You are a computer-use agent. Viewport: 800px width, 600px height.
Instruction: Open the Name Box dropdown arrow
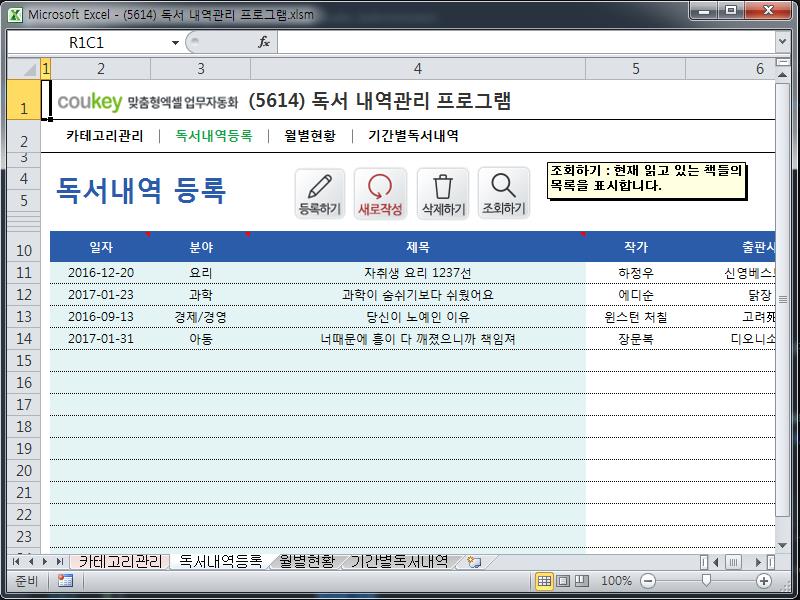click(175, 42)
